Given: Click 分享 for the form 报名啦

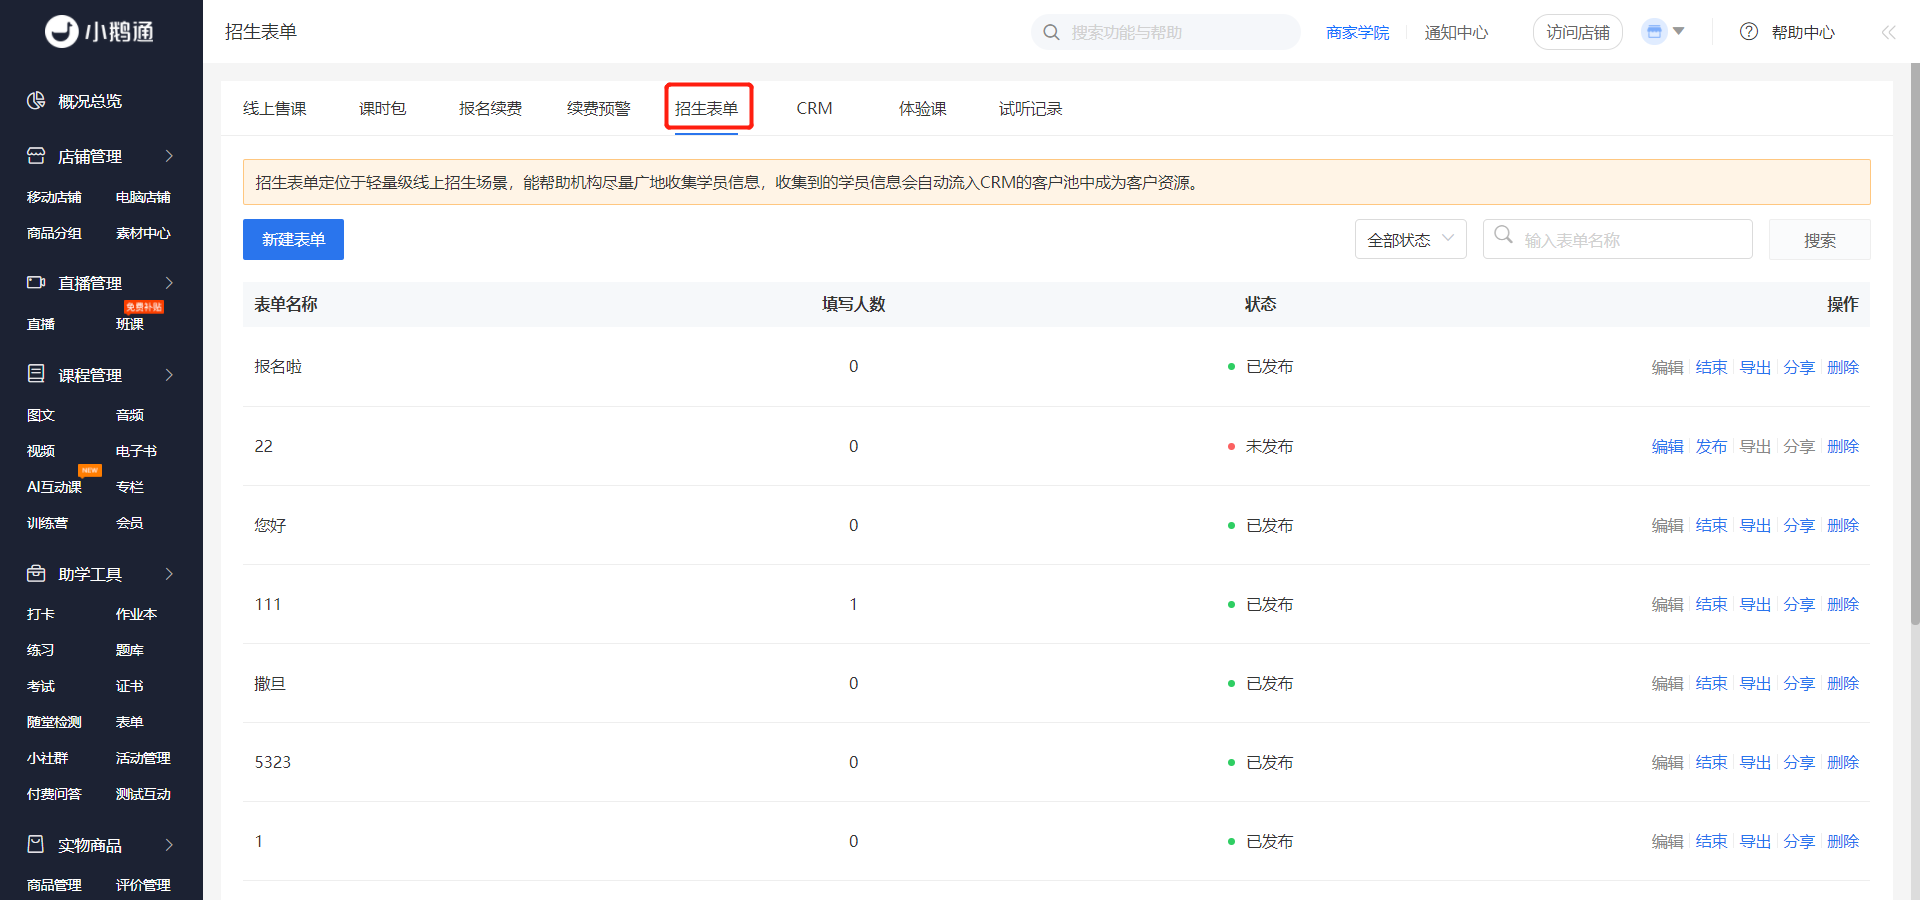Looking at the screenshot, I should pos(1799,367).
